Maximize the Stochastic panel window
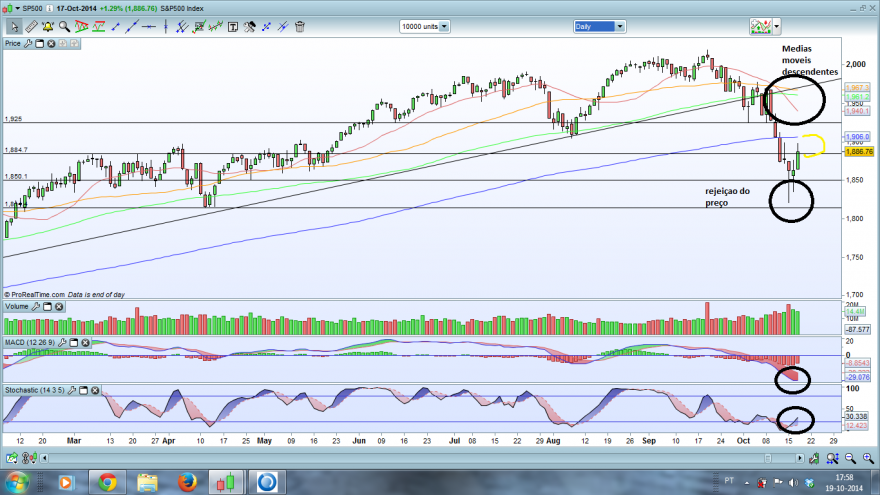Screen dimensions: 880x495 [84, 390]
